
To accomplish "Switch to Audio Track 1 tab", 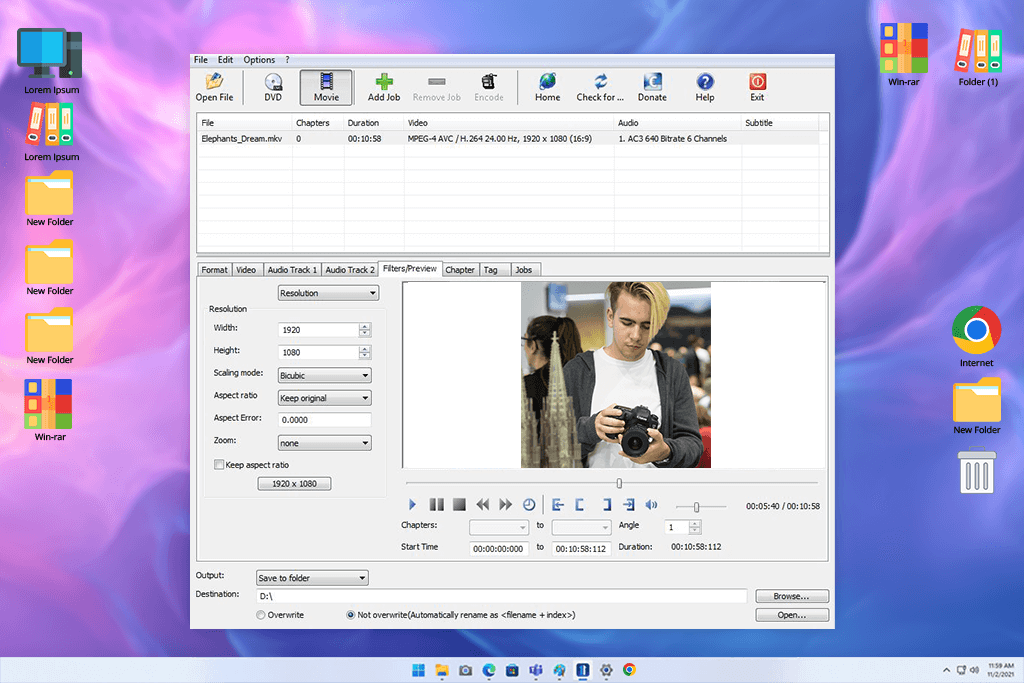I will point(292,270).
